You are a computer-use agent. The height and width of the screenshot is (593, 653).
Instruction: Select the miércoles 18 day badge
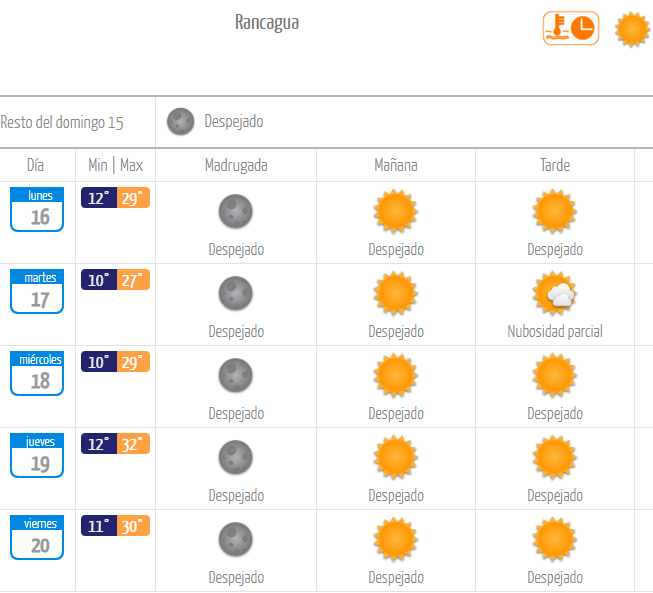pos(37,373)
